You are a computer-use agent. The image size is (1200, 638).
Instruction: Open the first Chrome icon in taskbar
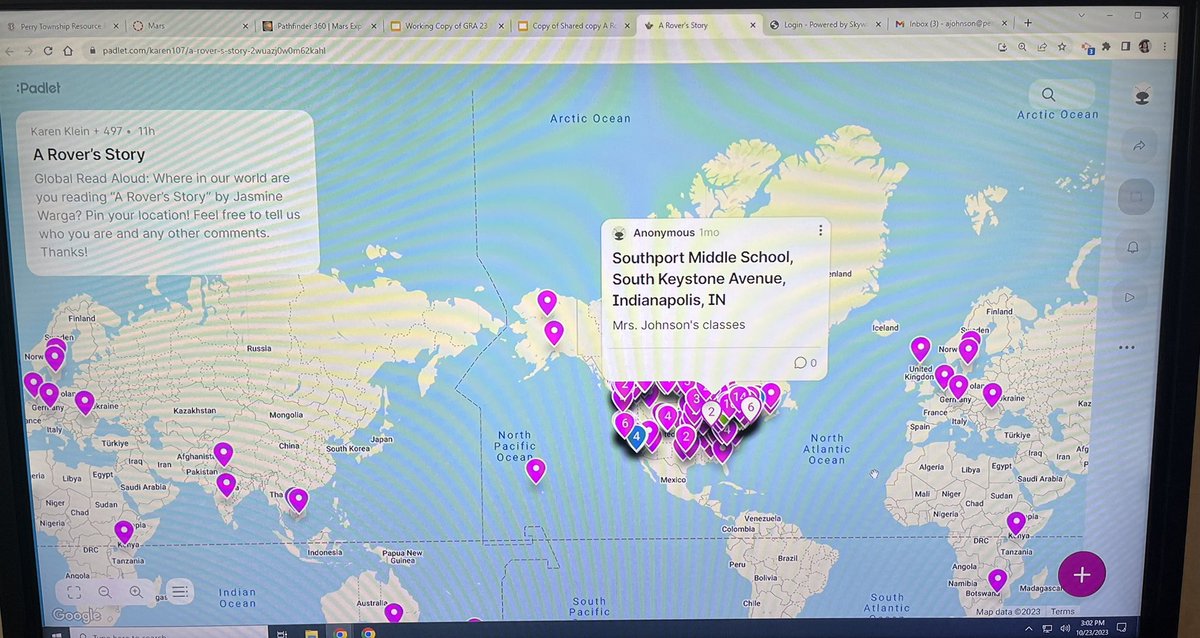pyautogui.click(x=340, y=633)
